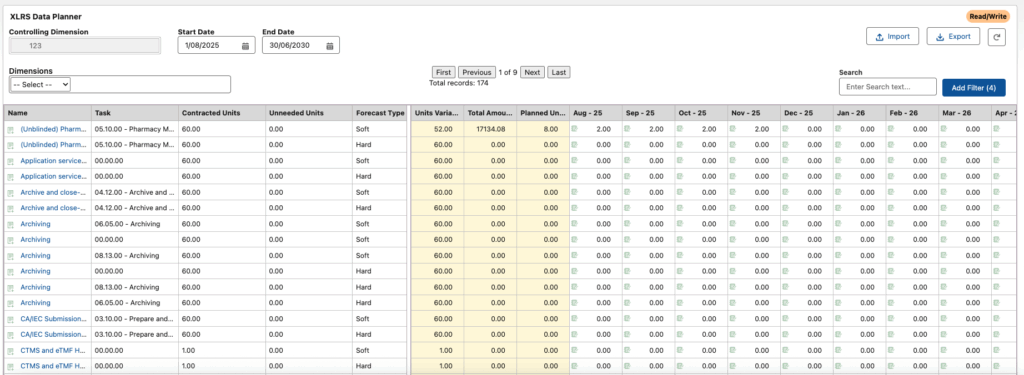Click the Import button
The height and width of the screenshot is (375, 1024).
(x=893, y=37)
